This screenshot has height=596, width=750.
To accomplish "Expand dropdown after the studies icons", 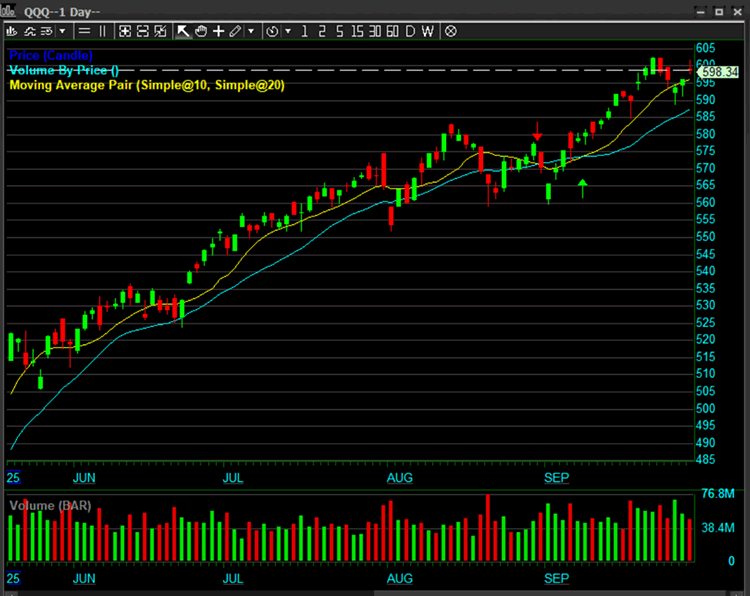I will click(x=63, y=31).
